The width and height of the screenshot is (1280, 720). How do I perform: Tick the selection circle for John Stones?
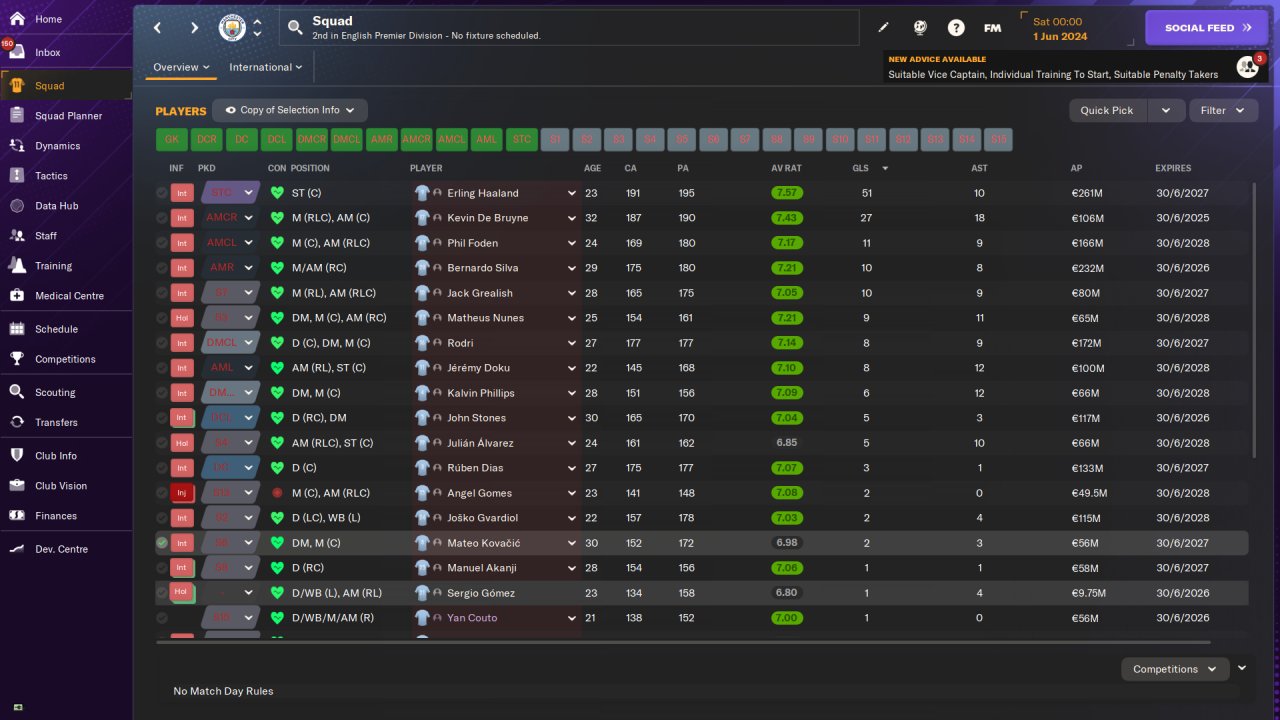point(162,418)
